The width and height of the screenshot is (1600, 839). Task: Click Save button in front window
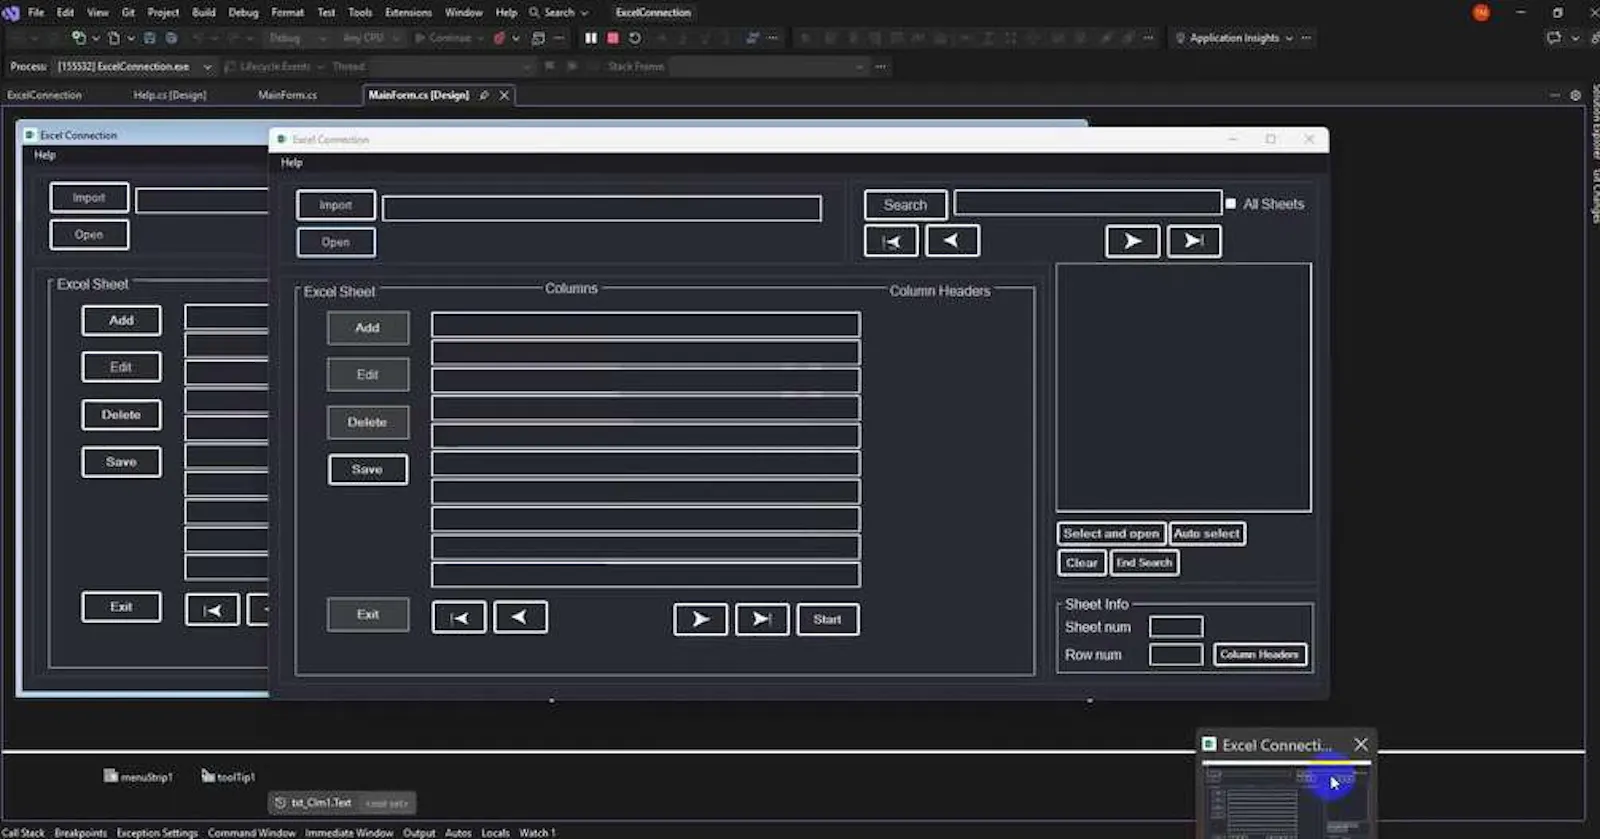367,469
